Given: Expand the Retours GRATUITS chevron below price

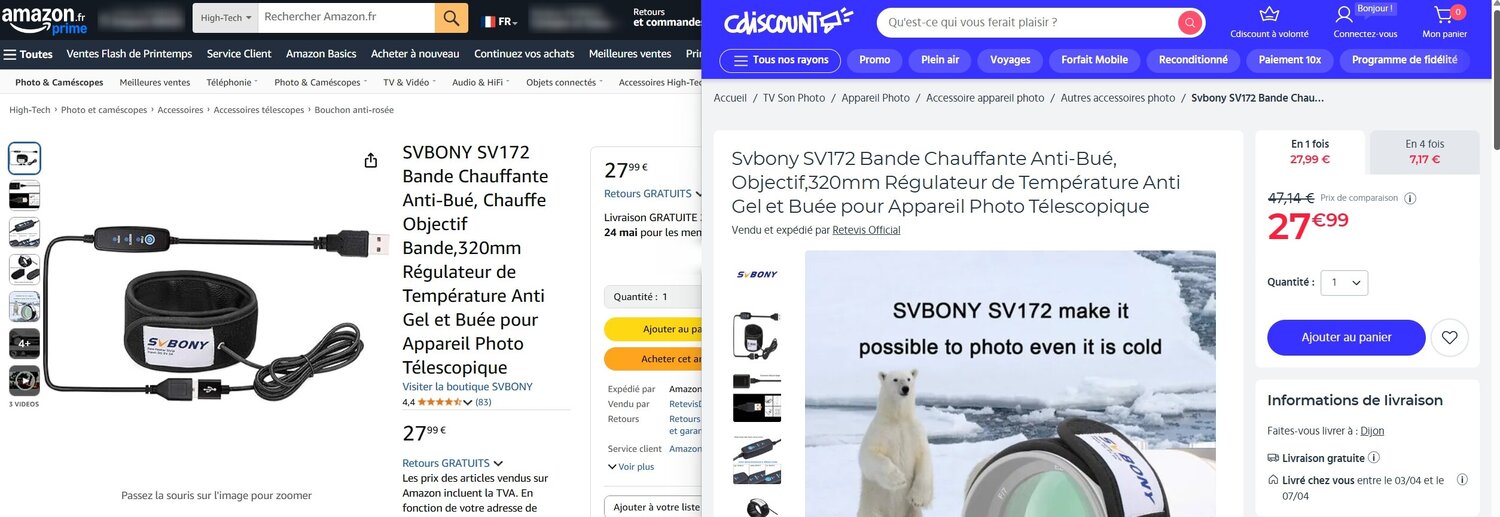Looking at the screenshot, I should point(498,464).
